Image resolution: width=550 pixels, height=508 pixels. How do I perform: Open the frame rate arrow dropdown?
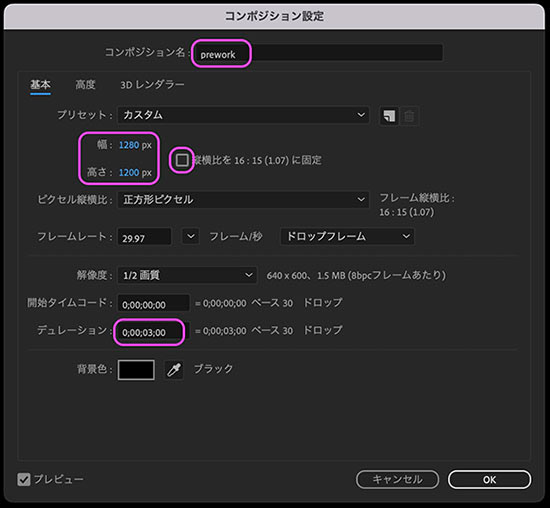tap(191, 236)
